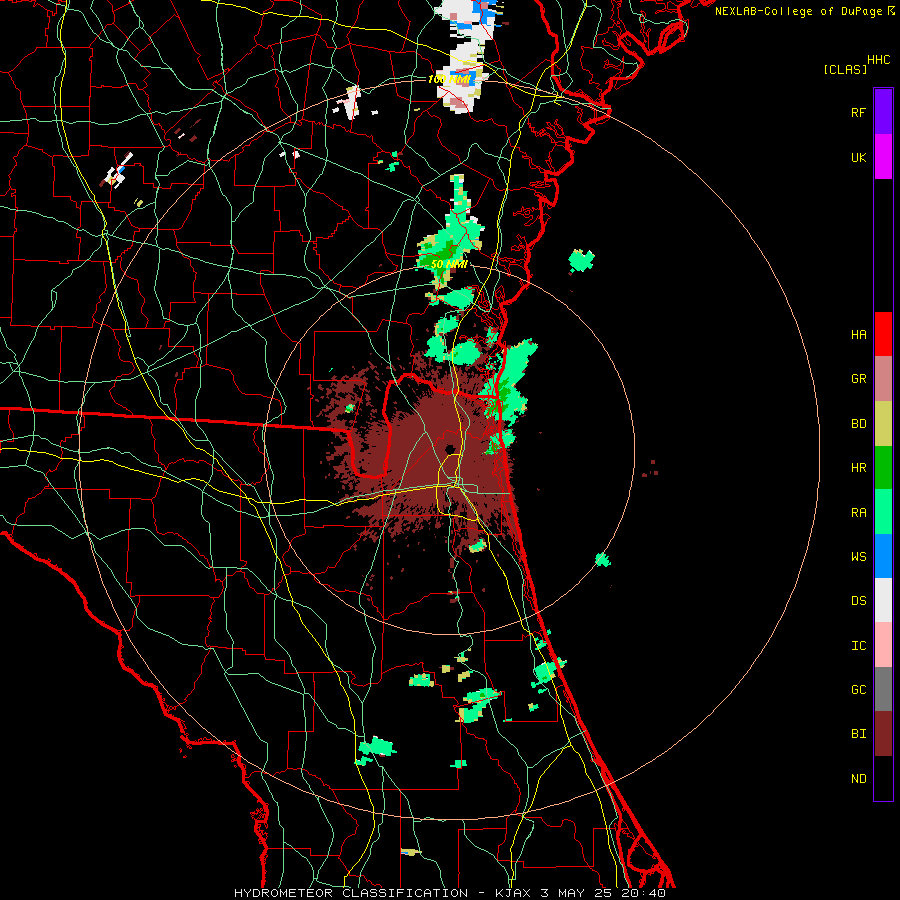
Task: Click the HR dark green swatch
Action: coord(883,468)
